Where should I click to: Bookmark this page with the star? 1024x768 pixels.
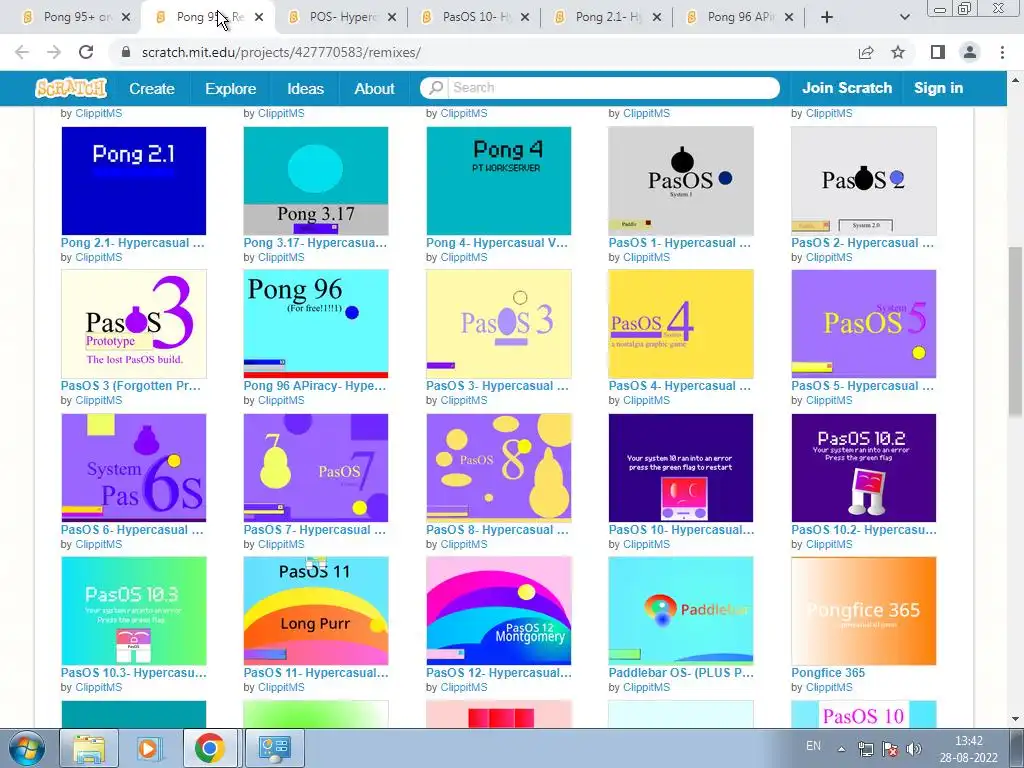(x=898, y=52)
